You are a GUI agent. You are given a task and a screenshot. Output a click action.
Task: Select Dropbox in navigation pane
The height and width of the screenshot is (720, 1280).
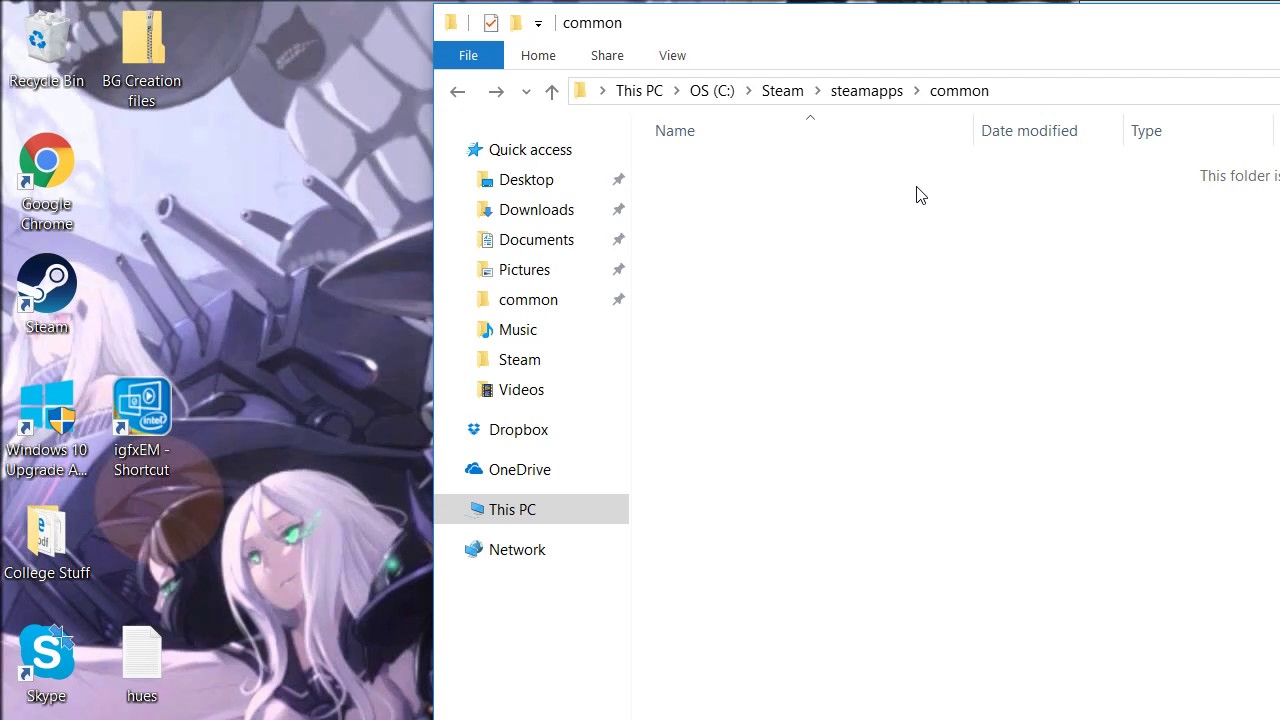tap(518, 429)
